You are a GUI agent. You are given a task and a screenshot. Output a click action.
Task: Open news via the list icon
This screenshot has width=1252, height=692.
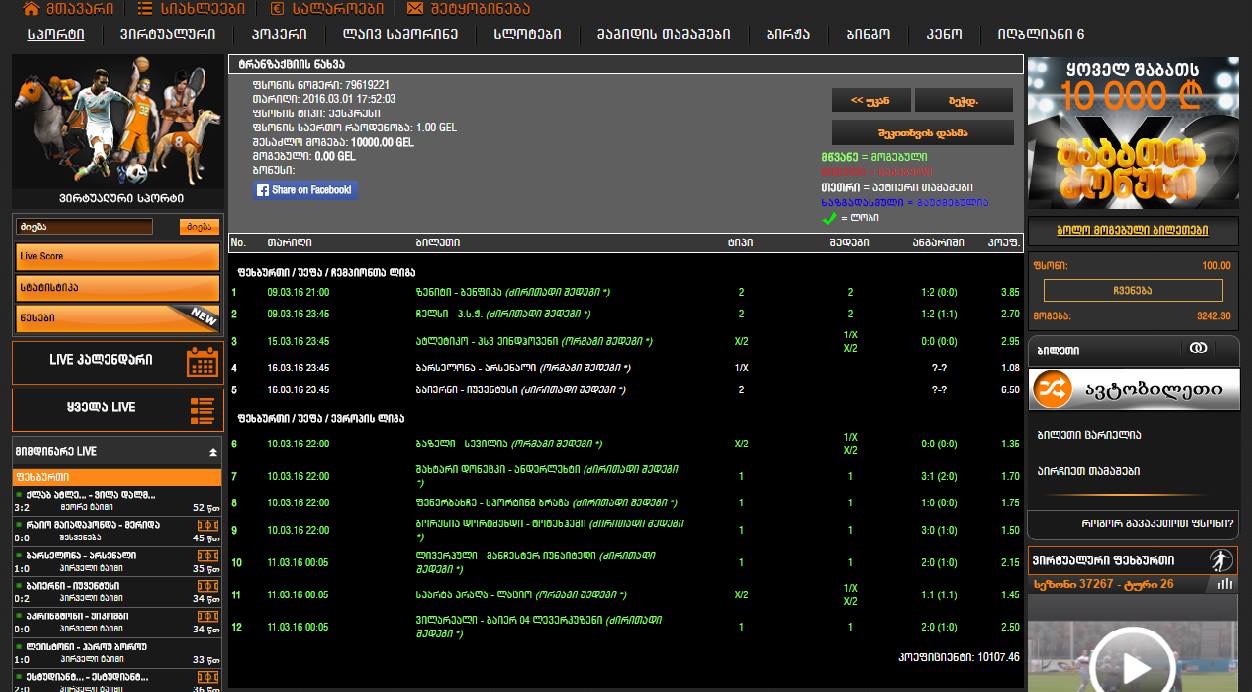pyautogui.click(x=146, y=9)
